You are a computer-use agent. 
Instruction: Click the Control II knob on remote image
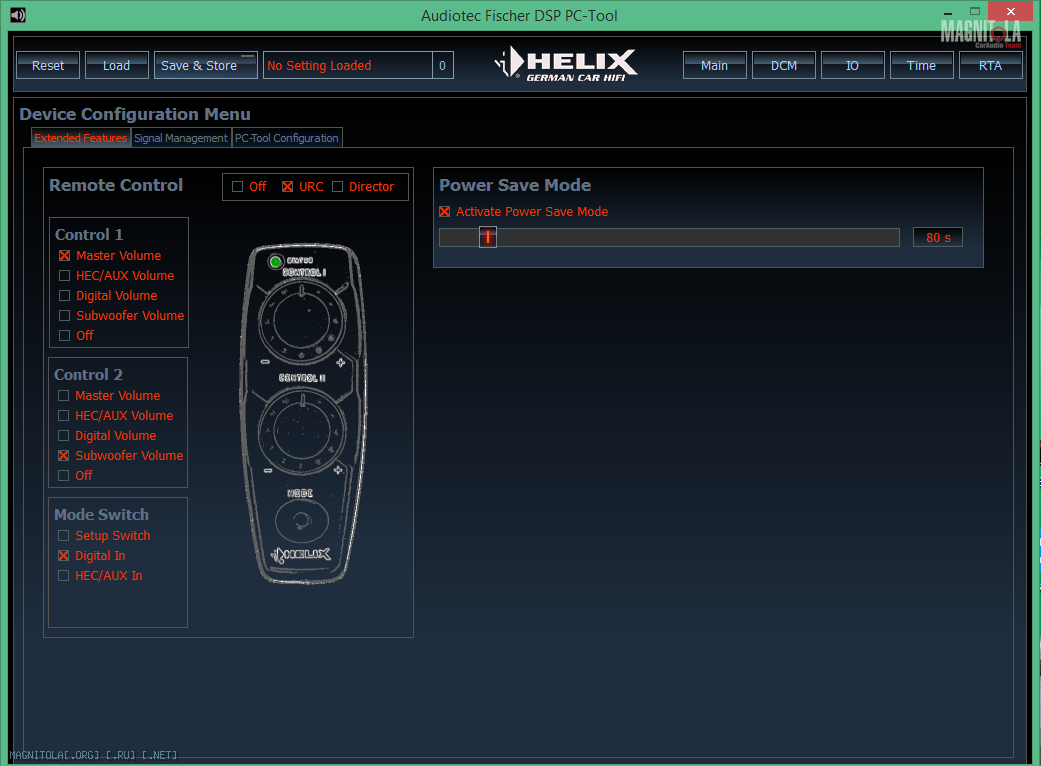(x=302, y=429)
